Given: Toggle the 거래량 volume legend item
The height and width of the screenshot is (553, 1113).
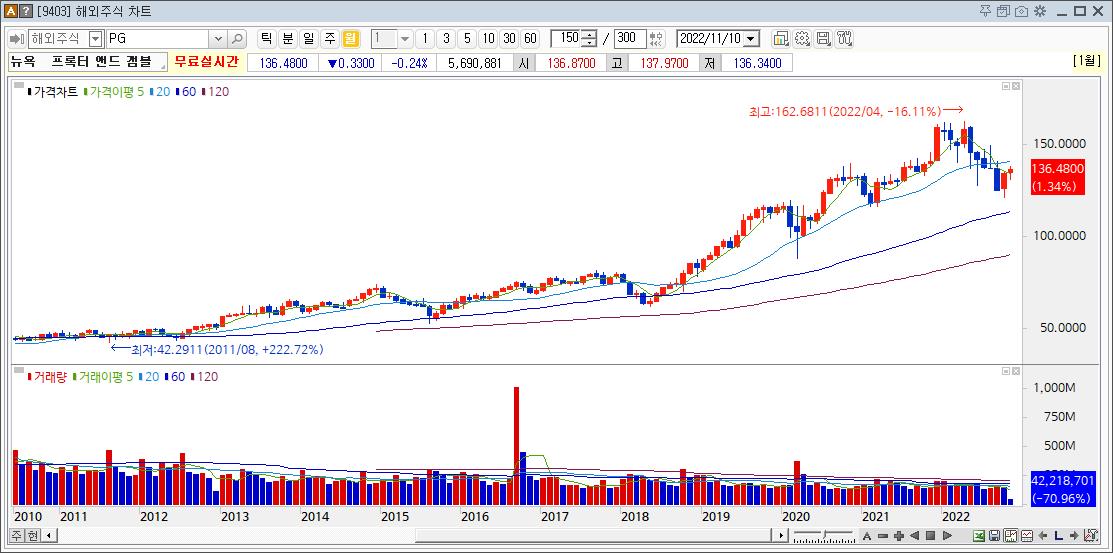Looking at the screenshot, I should [46, 377].
